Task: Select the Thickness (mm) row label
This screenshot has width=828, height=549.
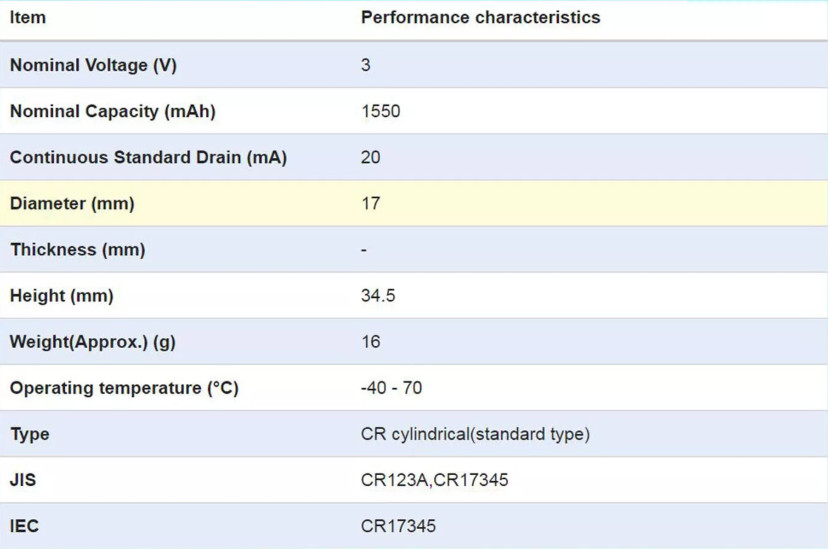Action: tap(78, 250)
